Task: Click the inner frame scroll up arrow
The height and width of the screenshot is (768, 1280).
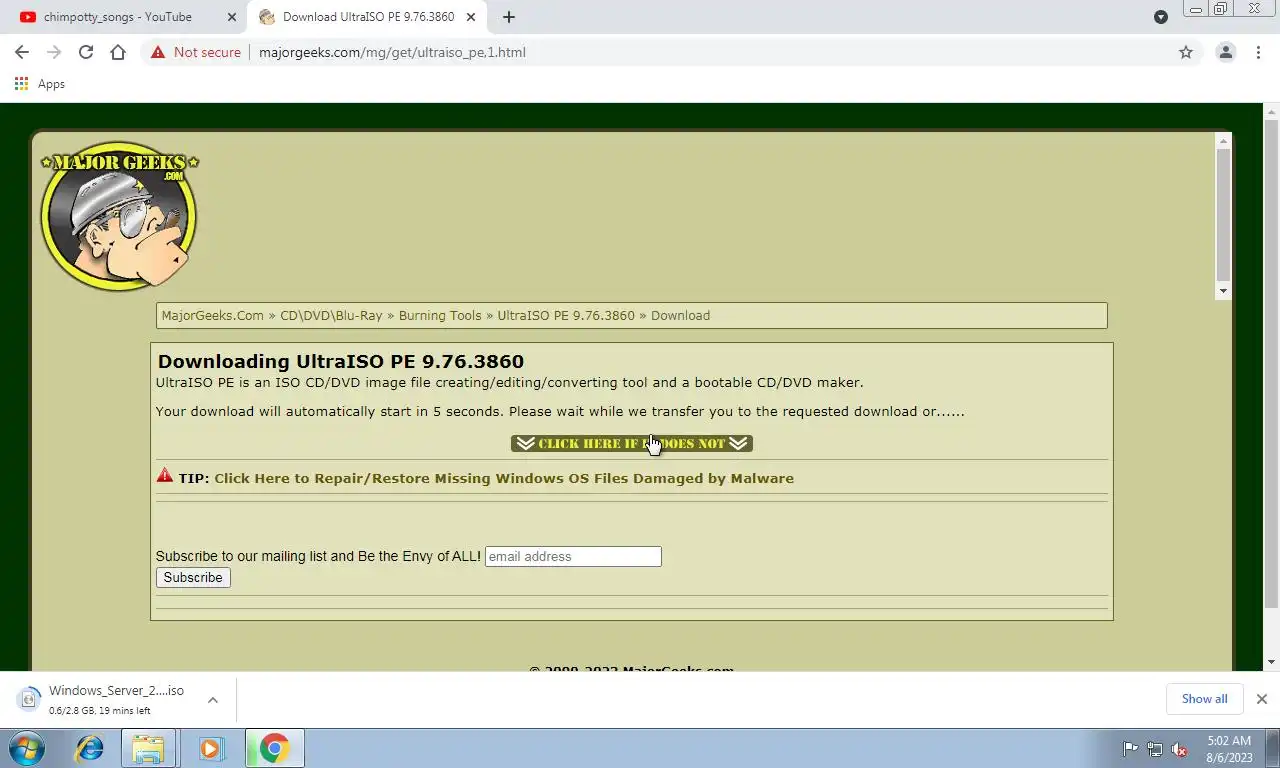Action: [1223, 141]
